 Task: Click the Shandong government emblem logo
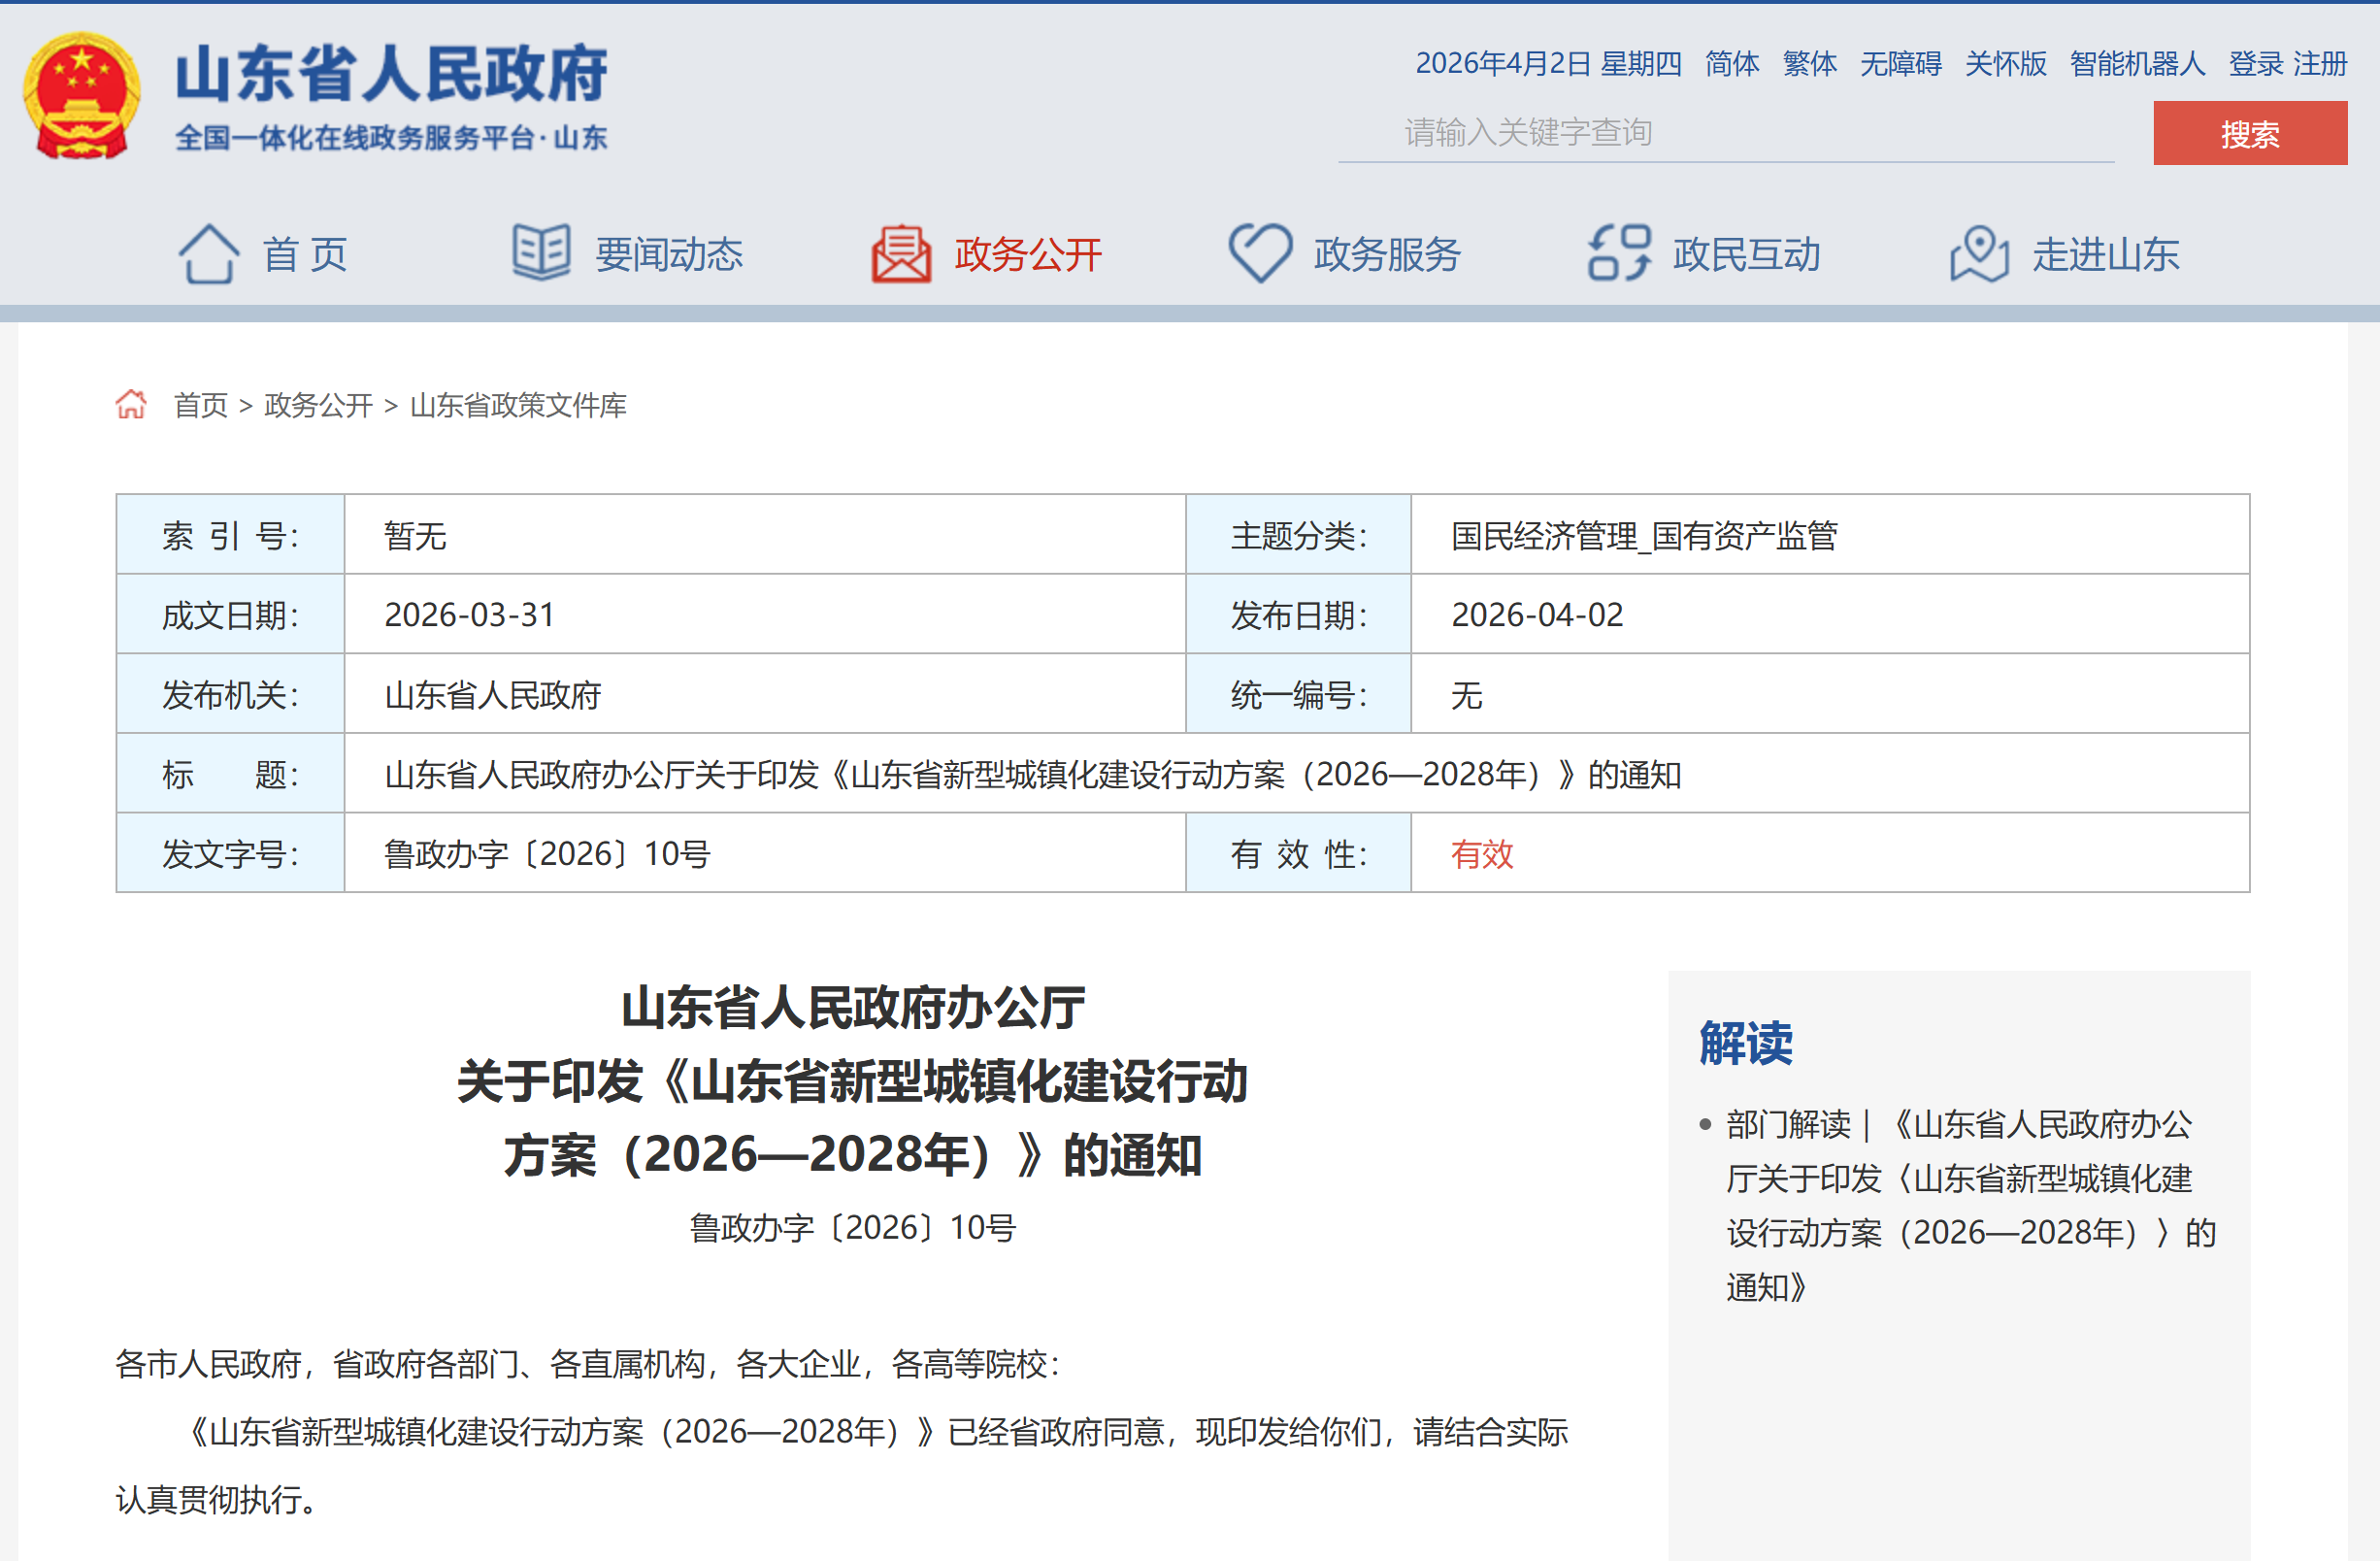(x=81, y=97)
